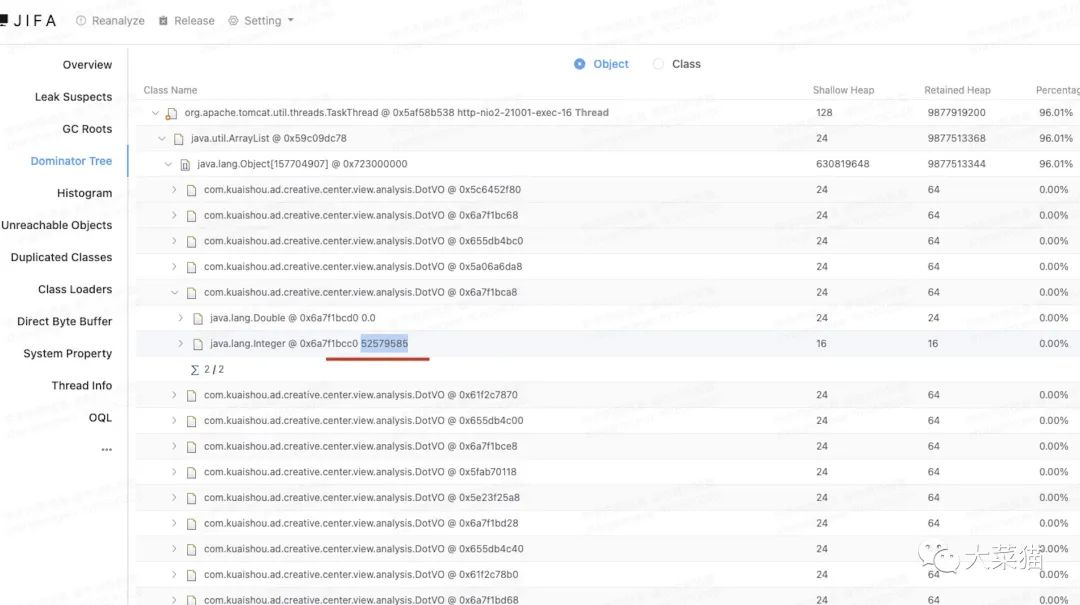1080x605 pixels.
Task: Click file icon of DotVO @ 0x61f2c78b0
Action: (x=191, y=575)
